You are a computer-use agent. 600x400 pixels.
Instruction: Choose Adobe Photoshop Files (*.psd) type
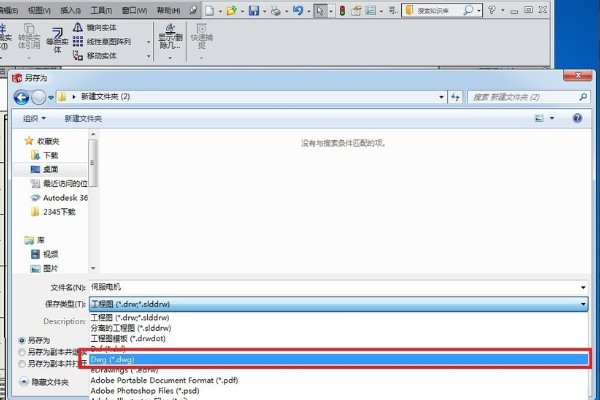tap(145, 391)
